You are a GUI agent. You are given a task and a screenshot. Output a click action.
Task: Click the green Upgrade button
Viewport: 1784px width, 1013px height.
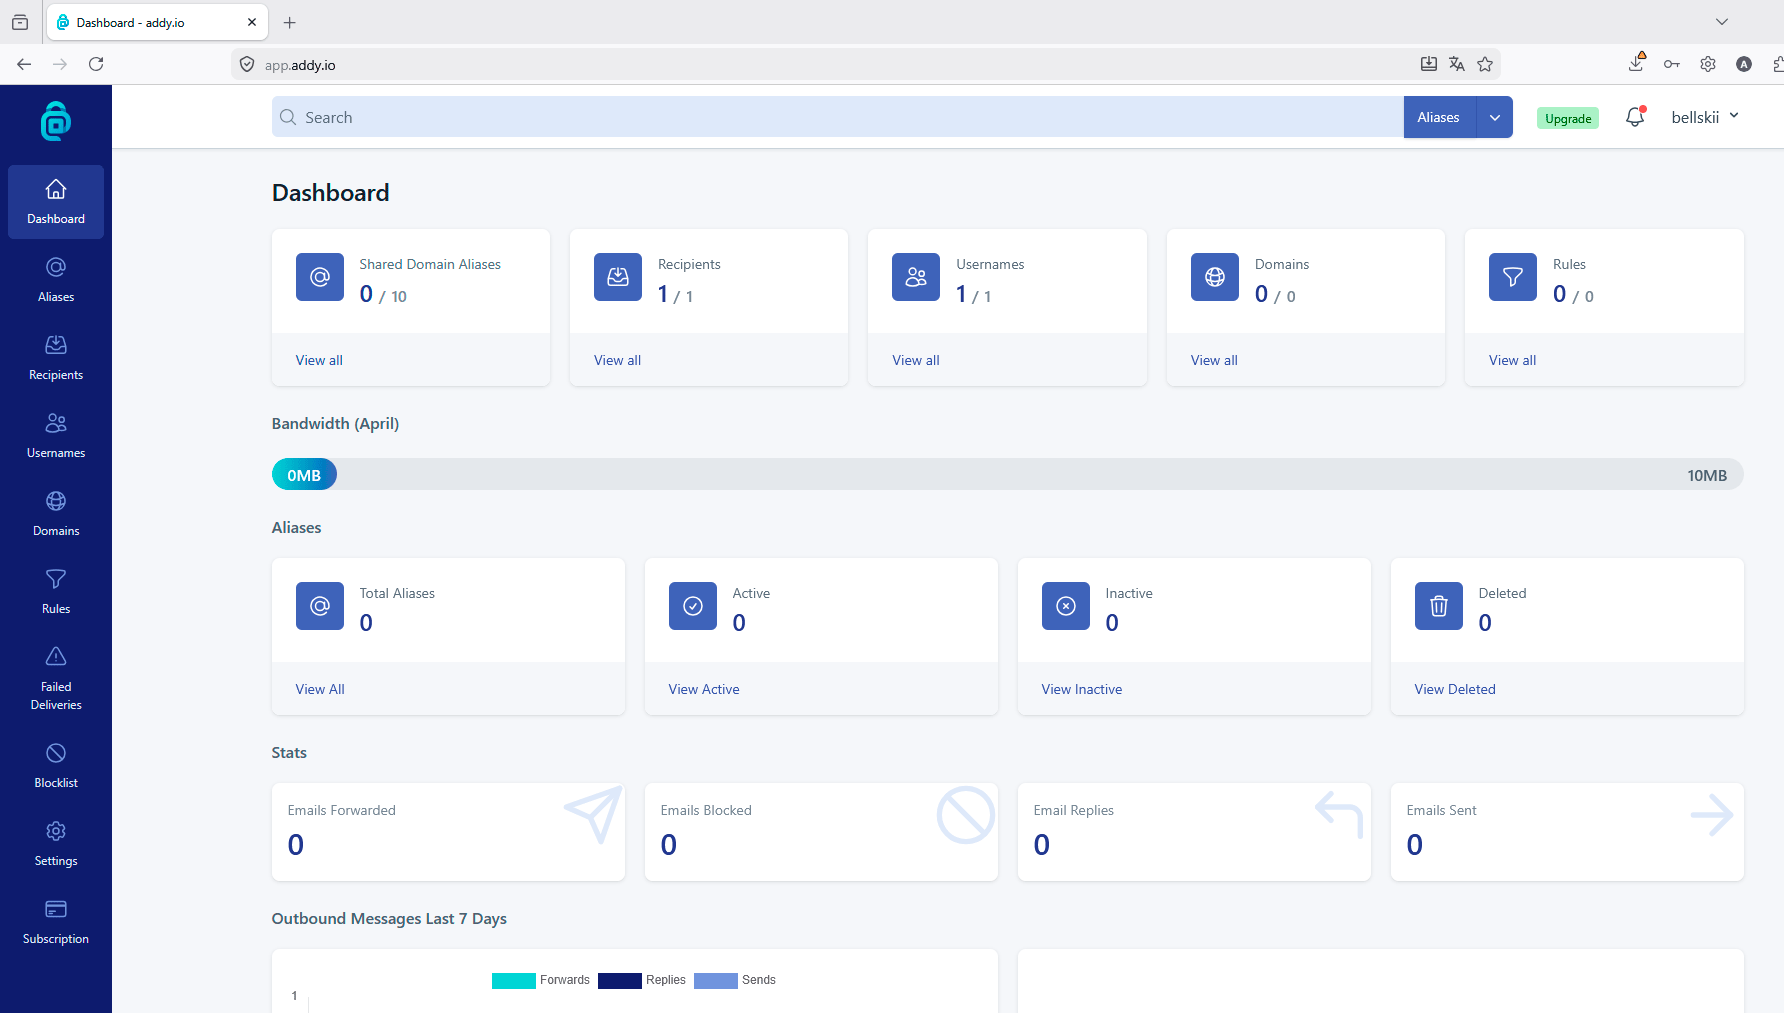(x=1568, y=118)
